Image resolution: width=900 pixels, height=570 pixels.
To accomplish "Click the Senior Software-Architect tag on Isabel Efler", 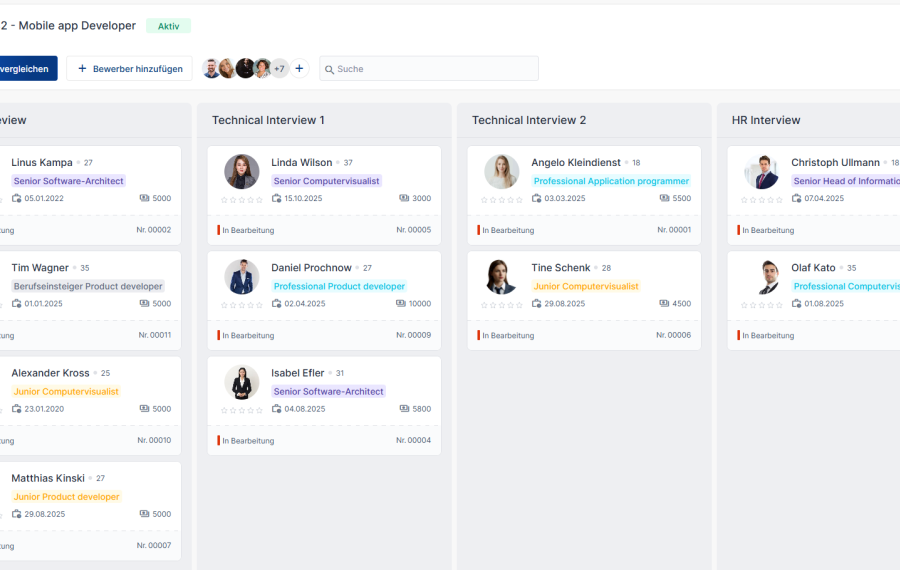I will (329, 392).
